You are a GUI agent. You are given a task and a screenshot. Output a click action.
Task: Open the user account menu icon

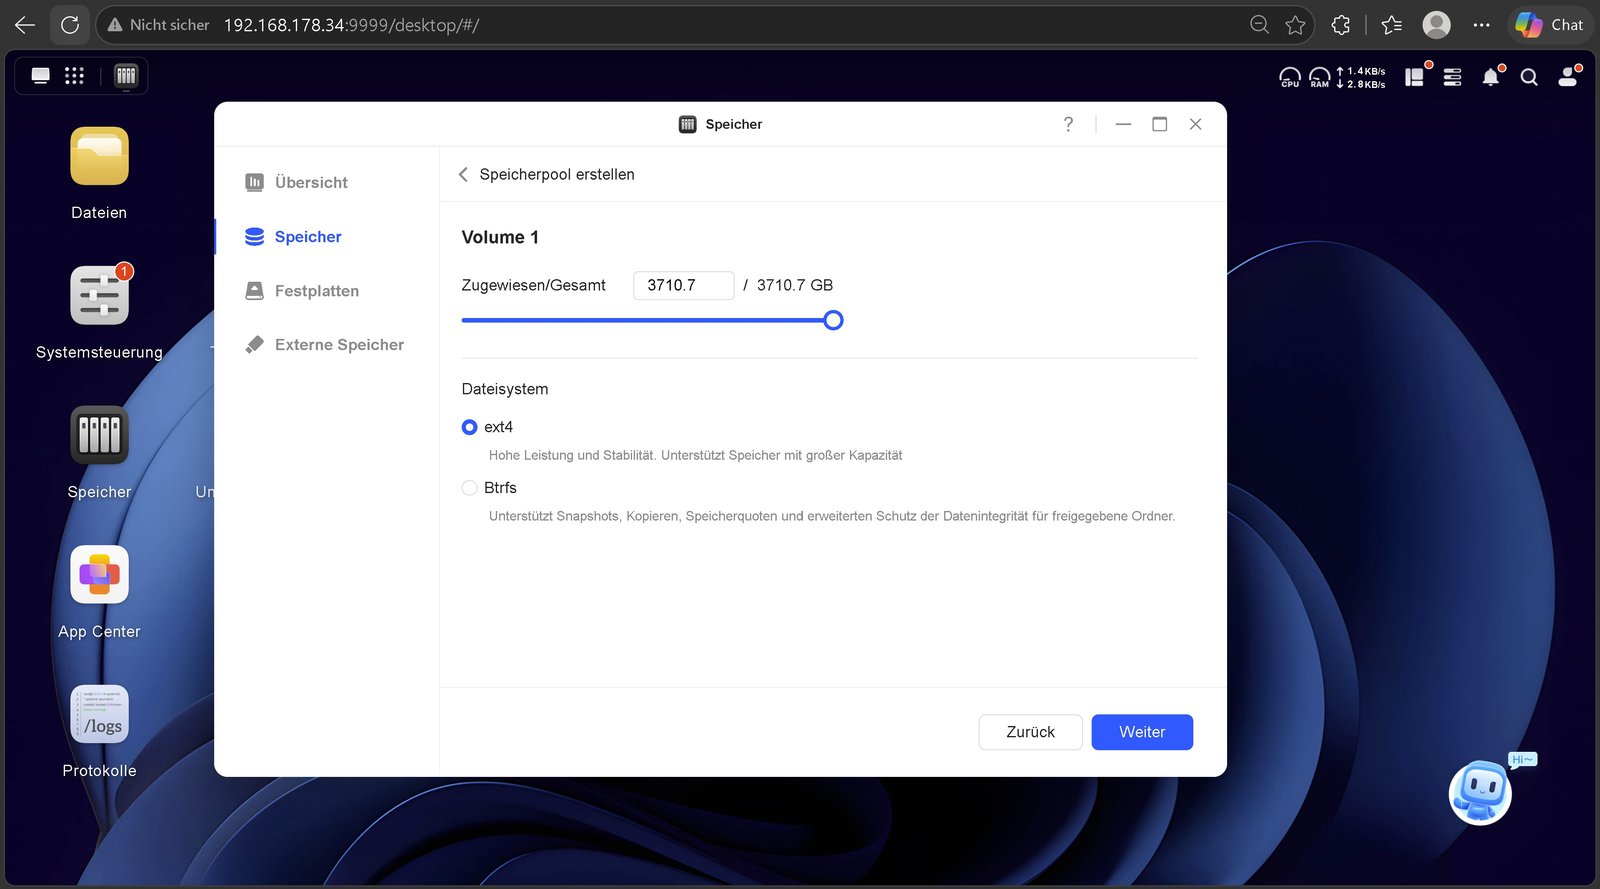(1568, 77)
